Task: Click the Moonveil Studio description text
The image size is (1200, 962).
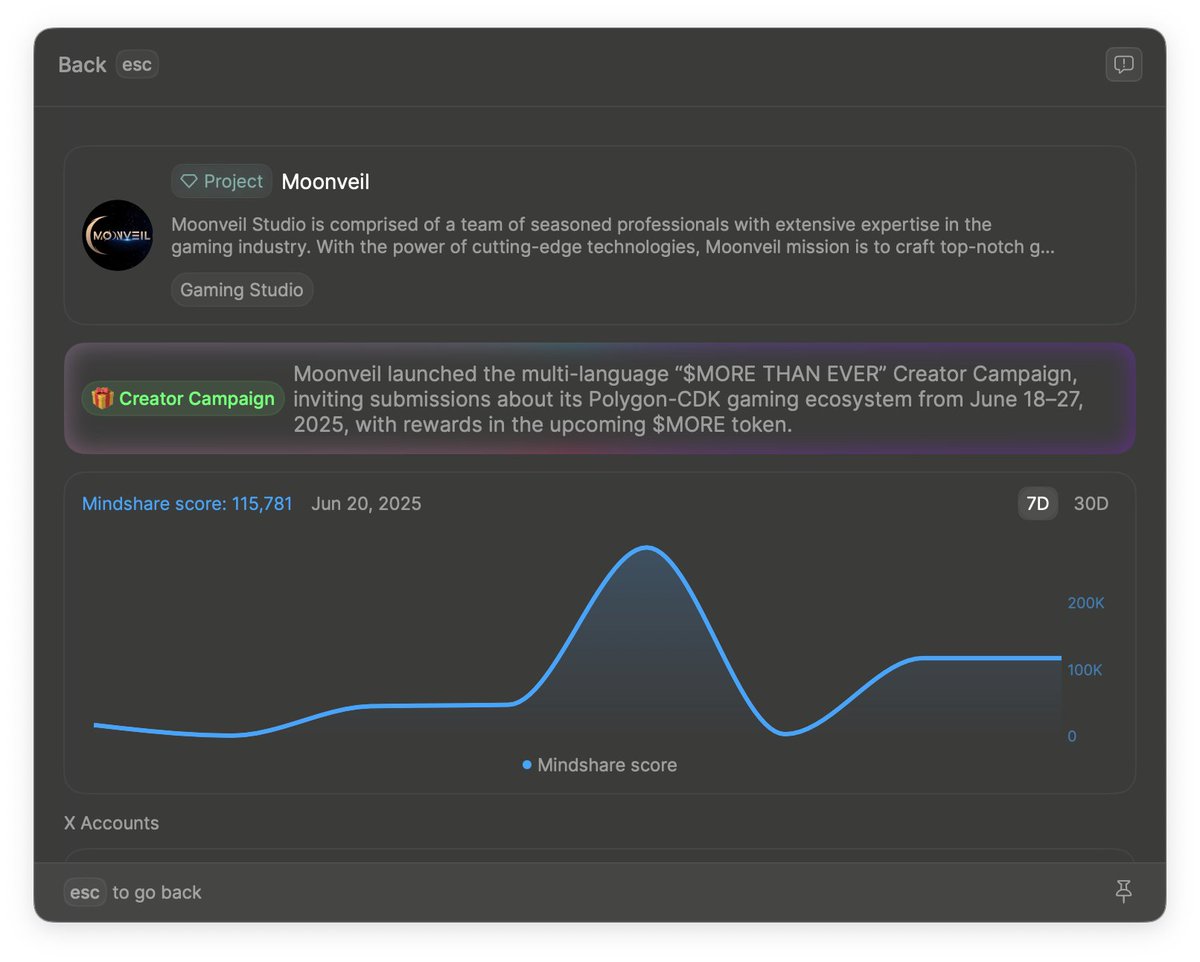Action: pyautogui.click(x=612, y=235)
